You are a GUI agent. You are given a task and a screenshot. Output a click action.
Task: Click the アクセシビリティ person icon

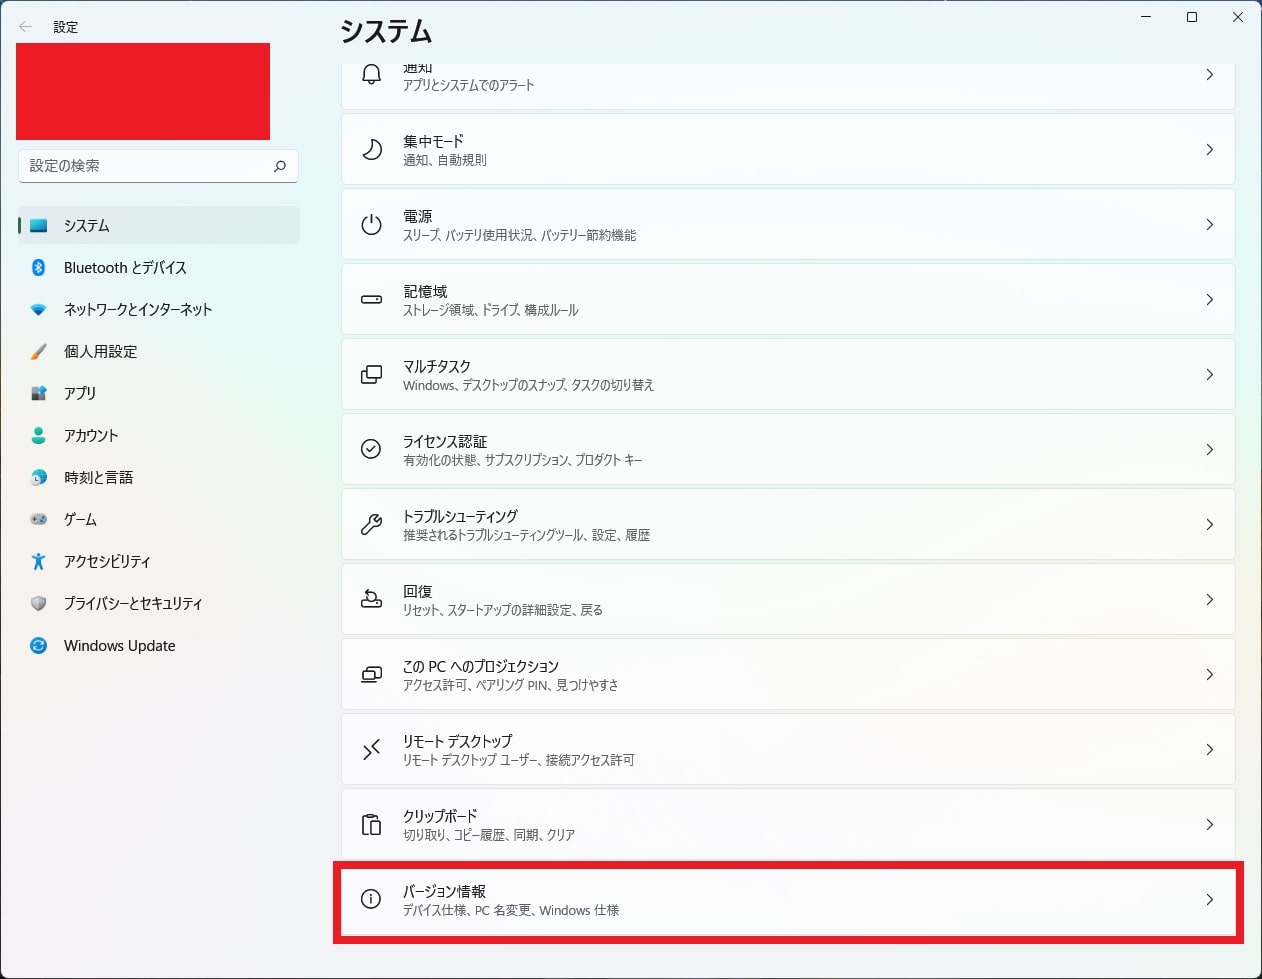(39, 562)
